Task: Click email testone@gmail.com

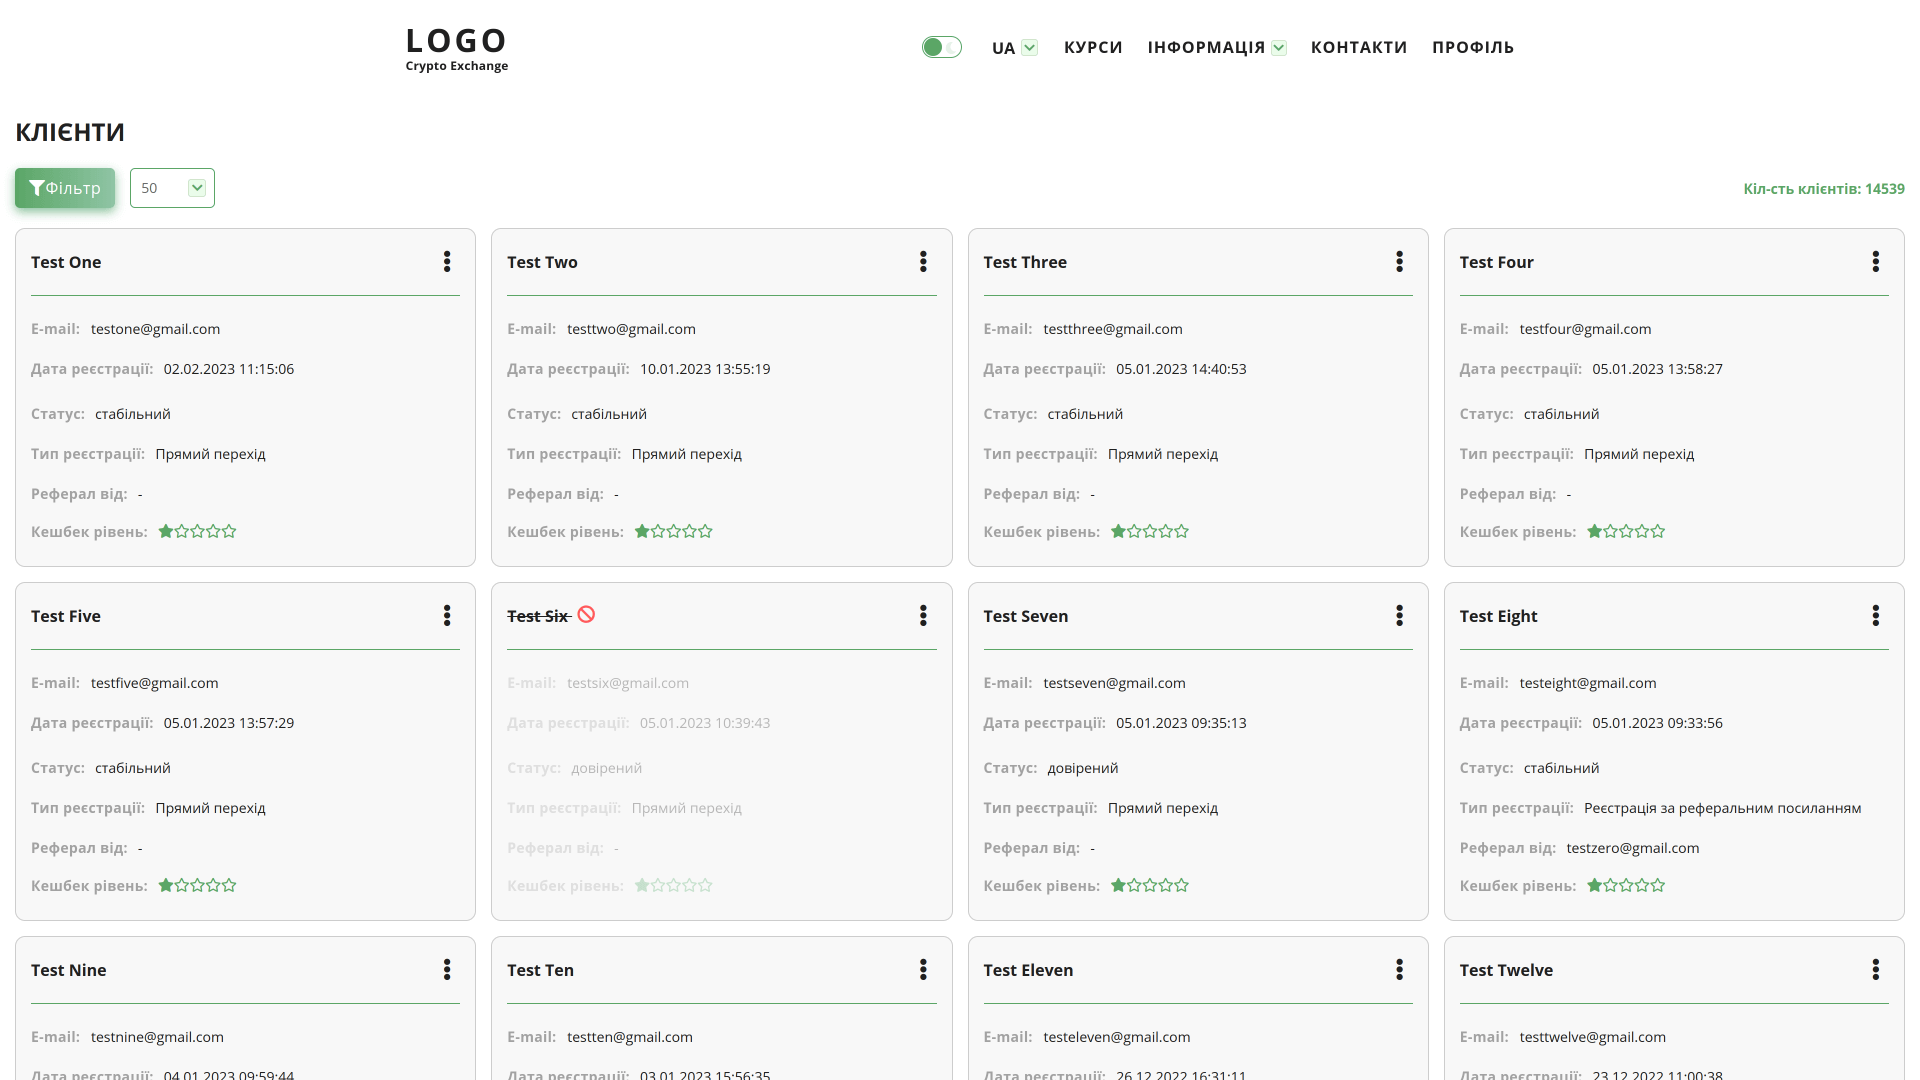Action: (155, 329)
